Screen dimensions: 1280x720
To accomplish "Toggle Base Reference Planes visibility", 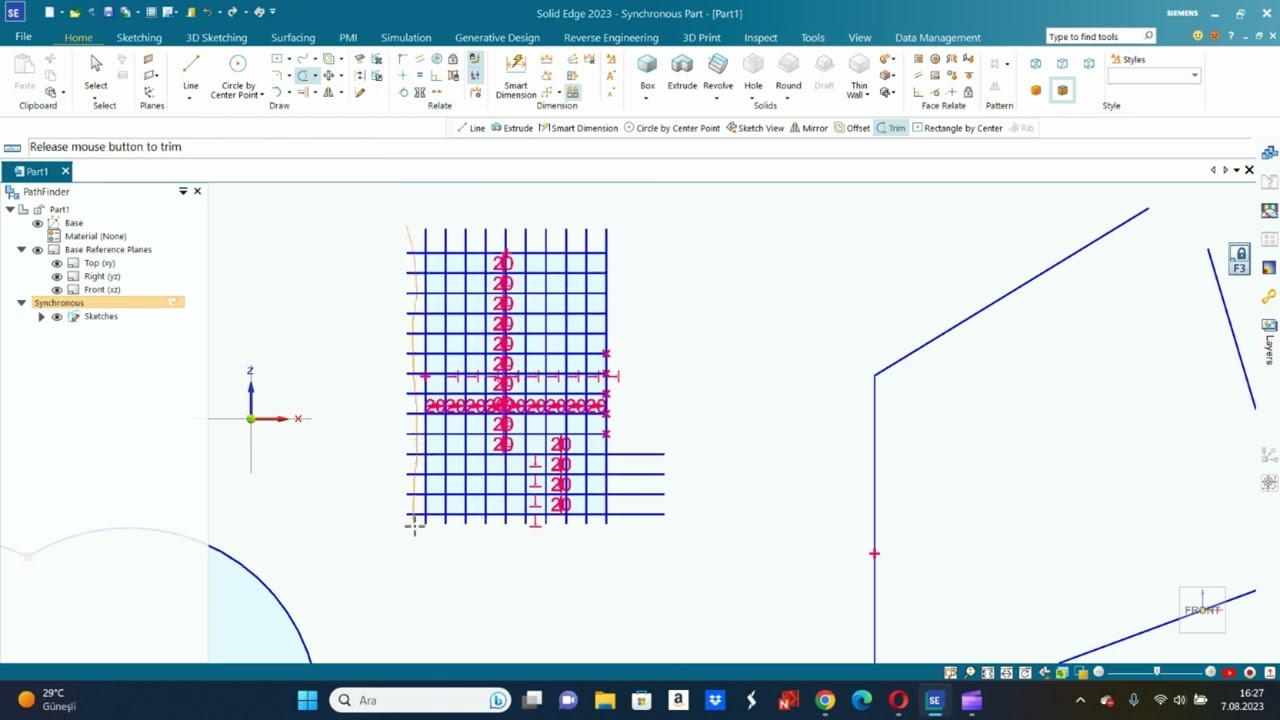I will click(38, 250).
